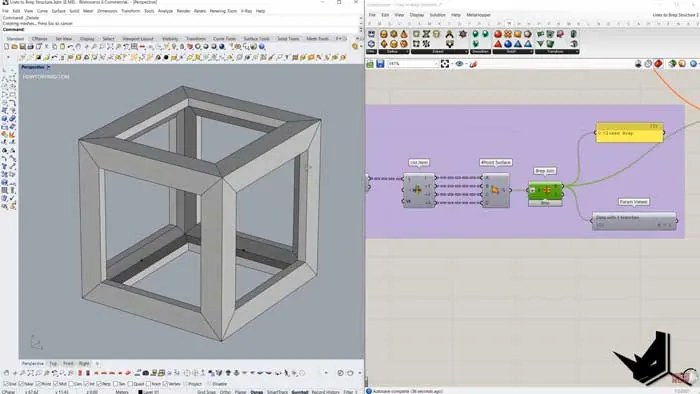Viewport: 700px width, 394px height.
Task: Switch to the Top viewport tab
Action: [x=53, y=364]
